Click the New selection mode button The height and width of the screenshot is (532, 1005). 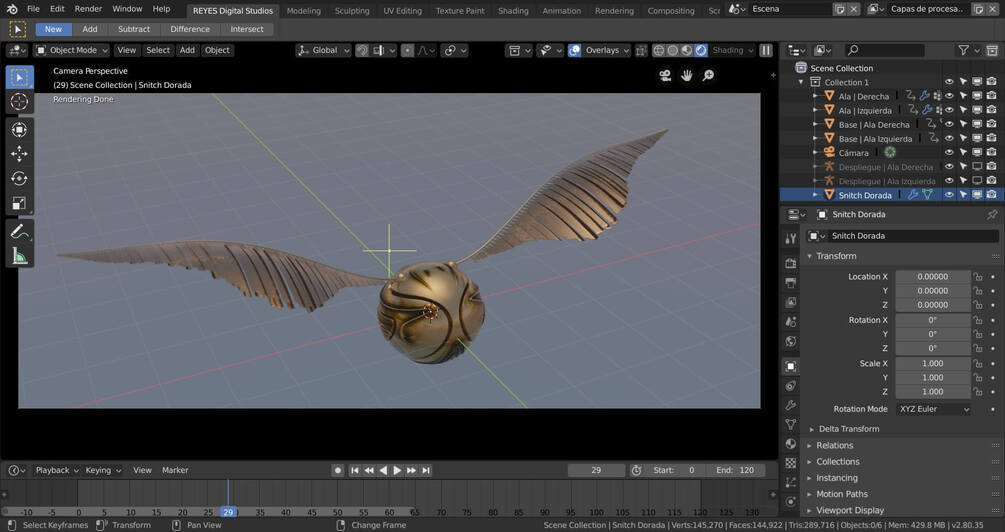tap(53, 29)
